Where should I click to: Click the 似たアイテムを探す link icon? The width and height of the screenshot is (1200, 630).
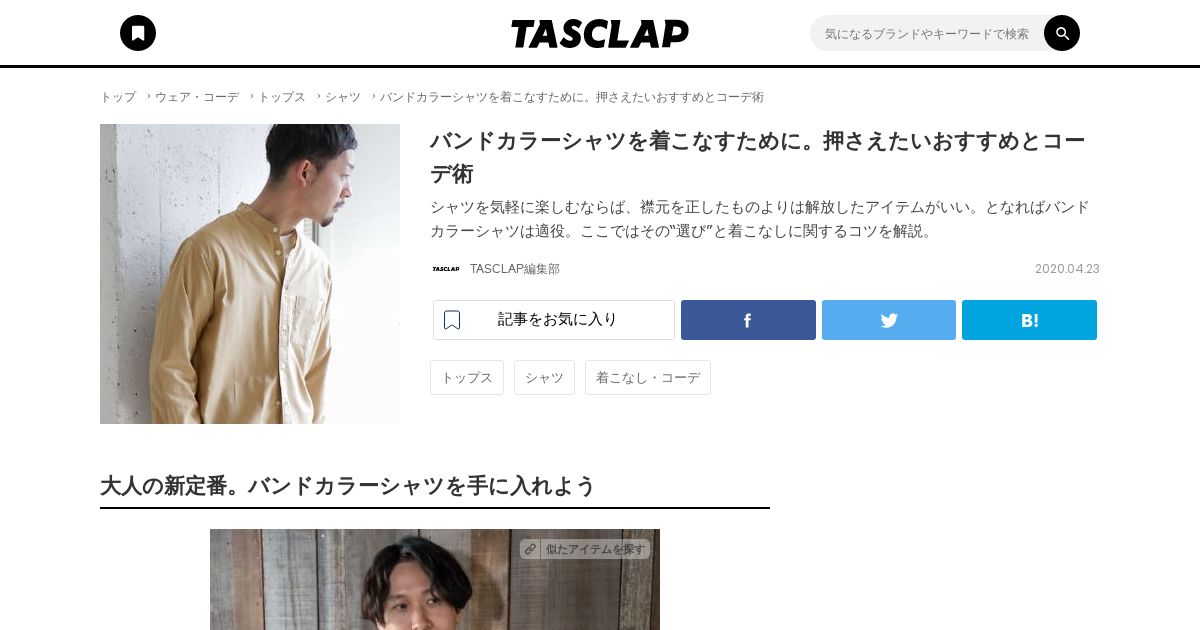[x=530, y=549]
